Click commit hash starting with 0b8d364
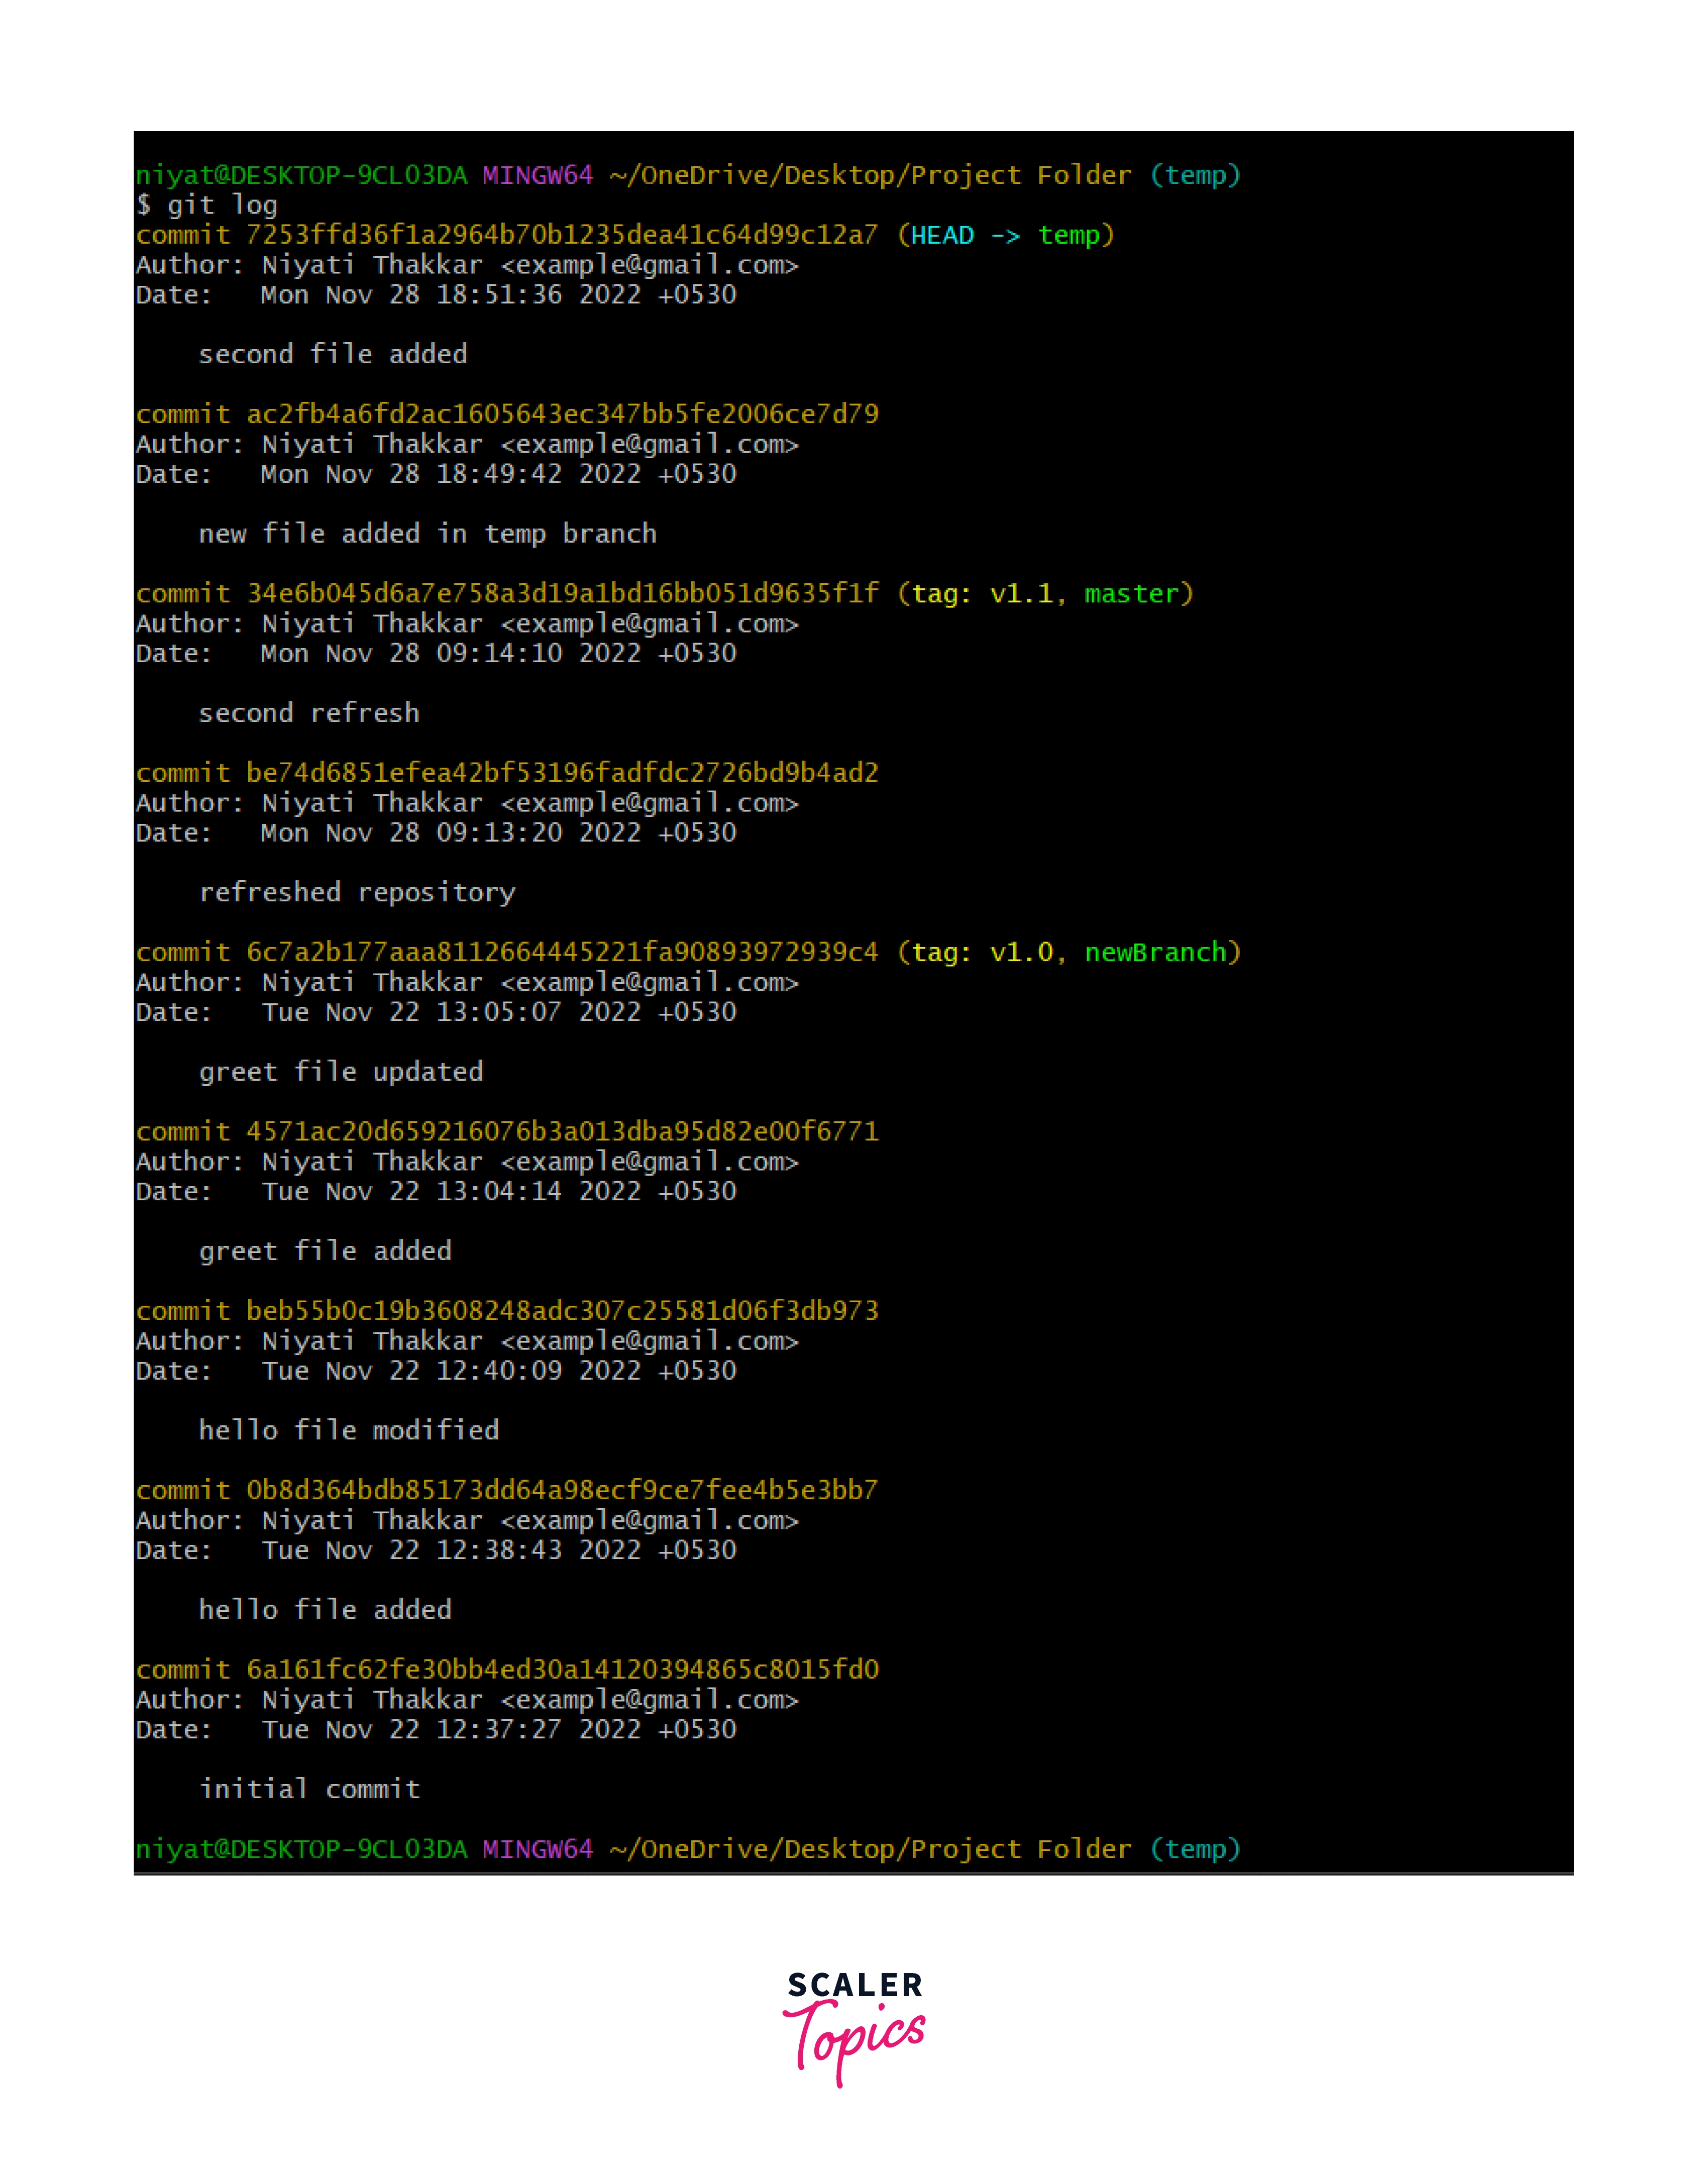Screen dimensions: 1708x2182 [x=561, y=1490]
